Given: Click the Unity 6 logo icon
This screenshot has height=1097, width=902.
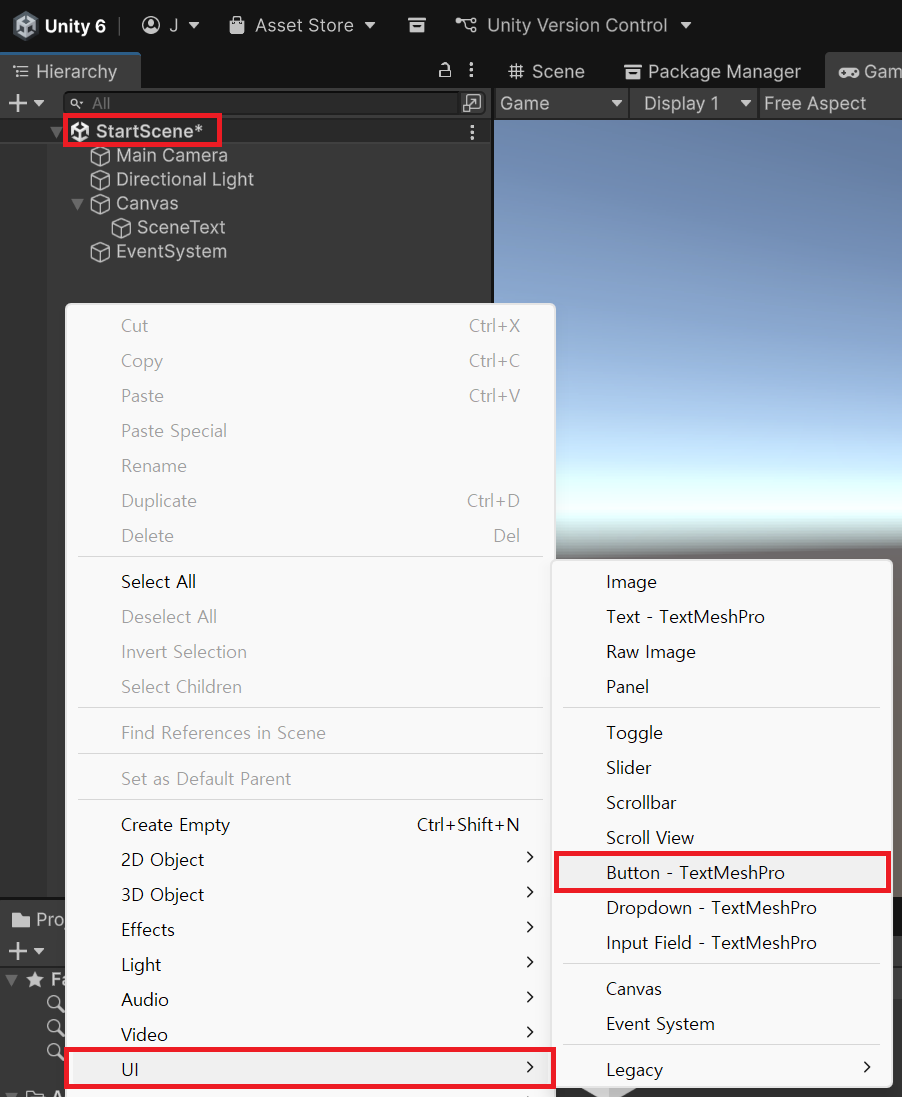Looking at the screenshot, I should (26, 26).
